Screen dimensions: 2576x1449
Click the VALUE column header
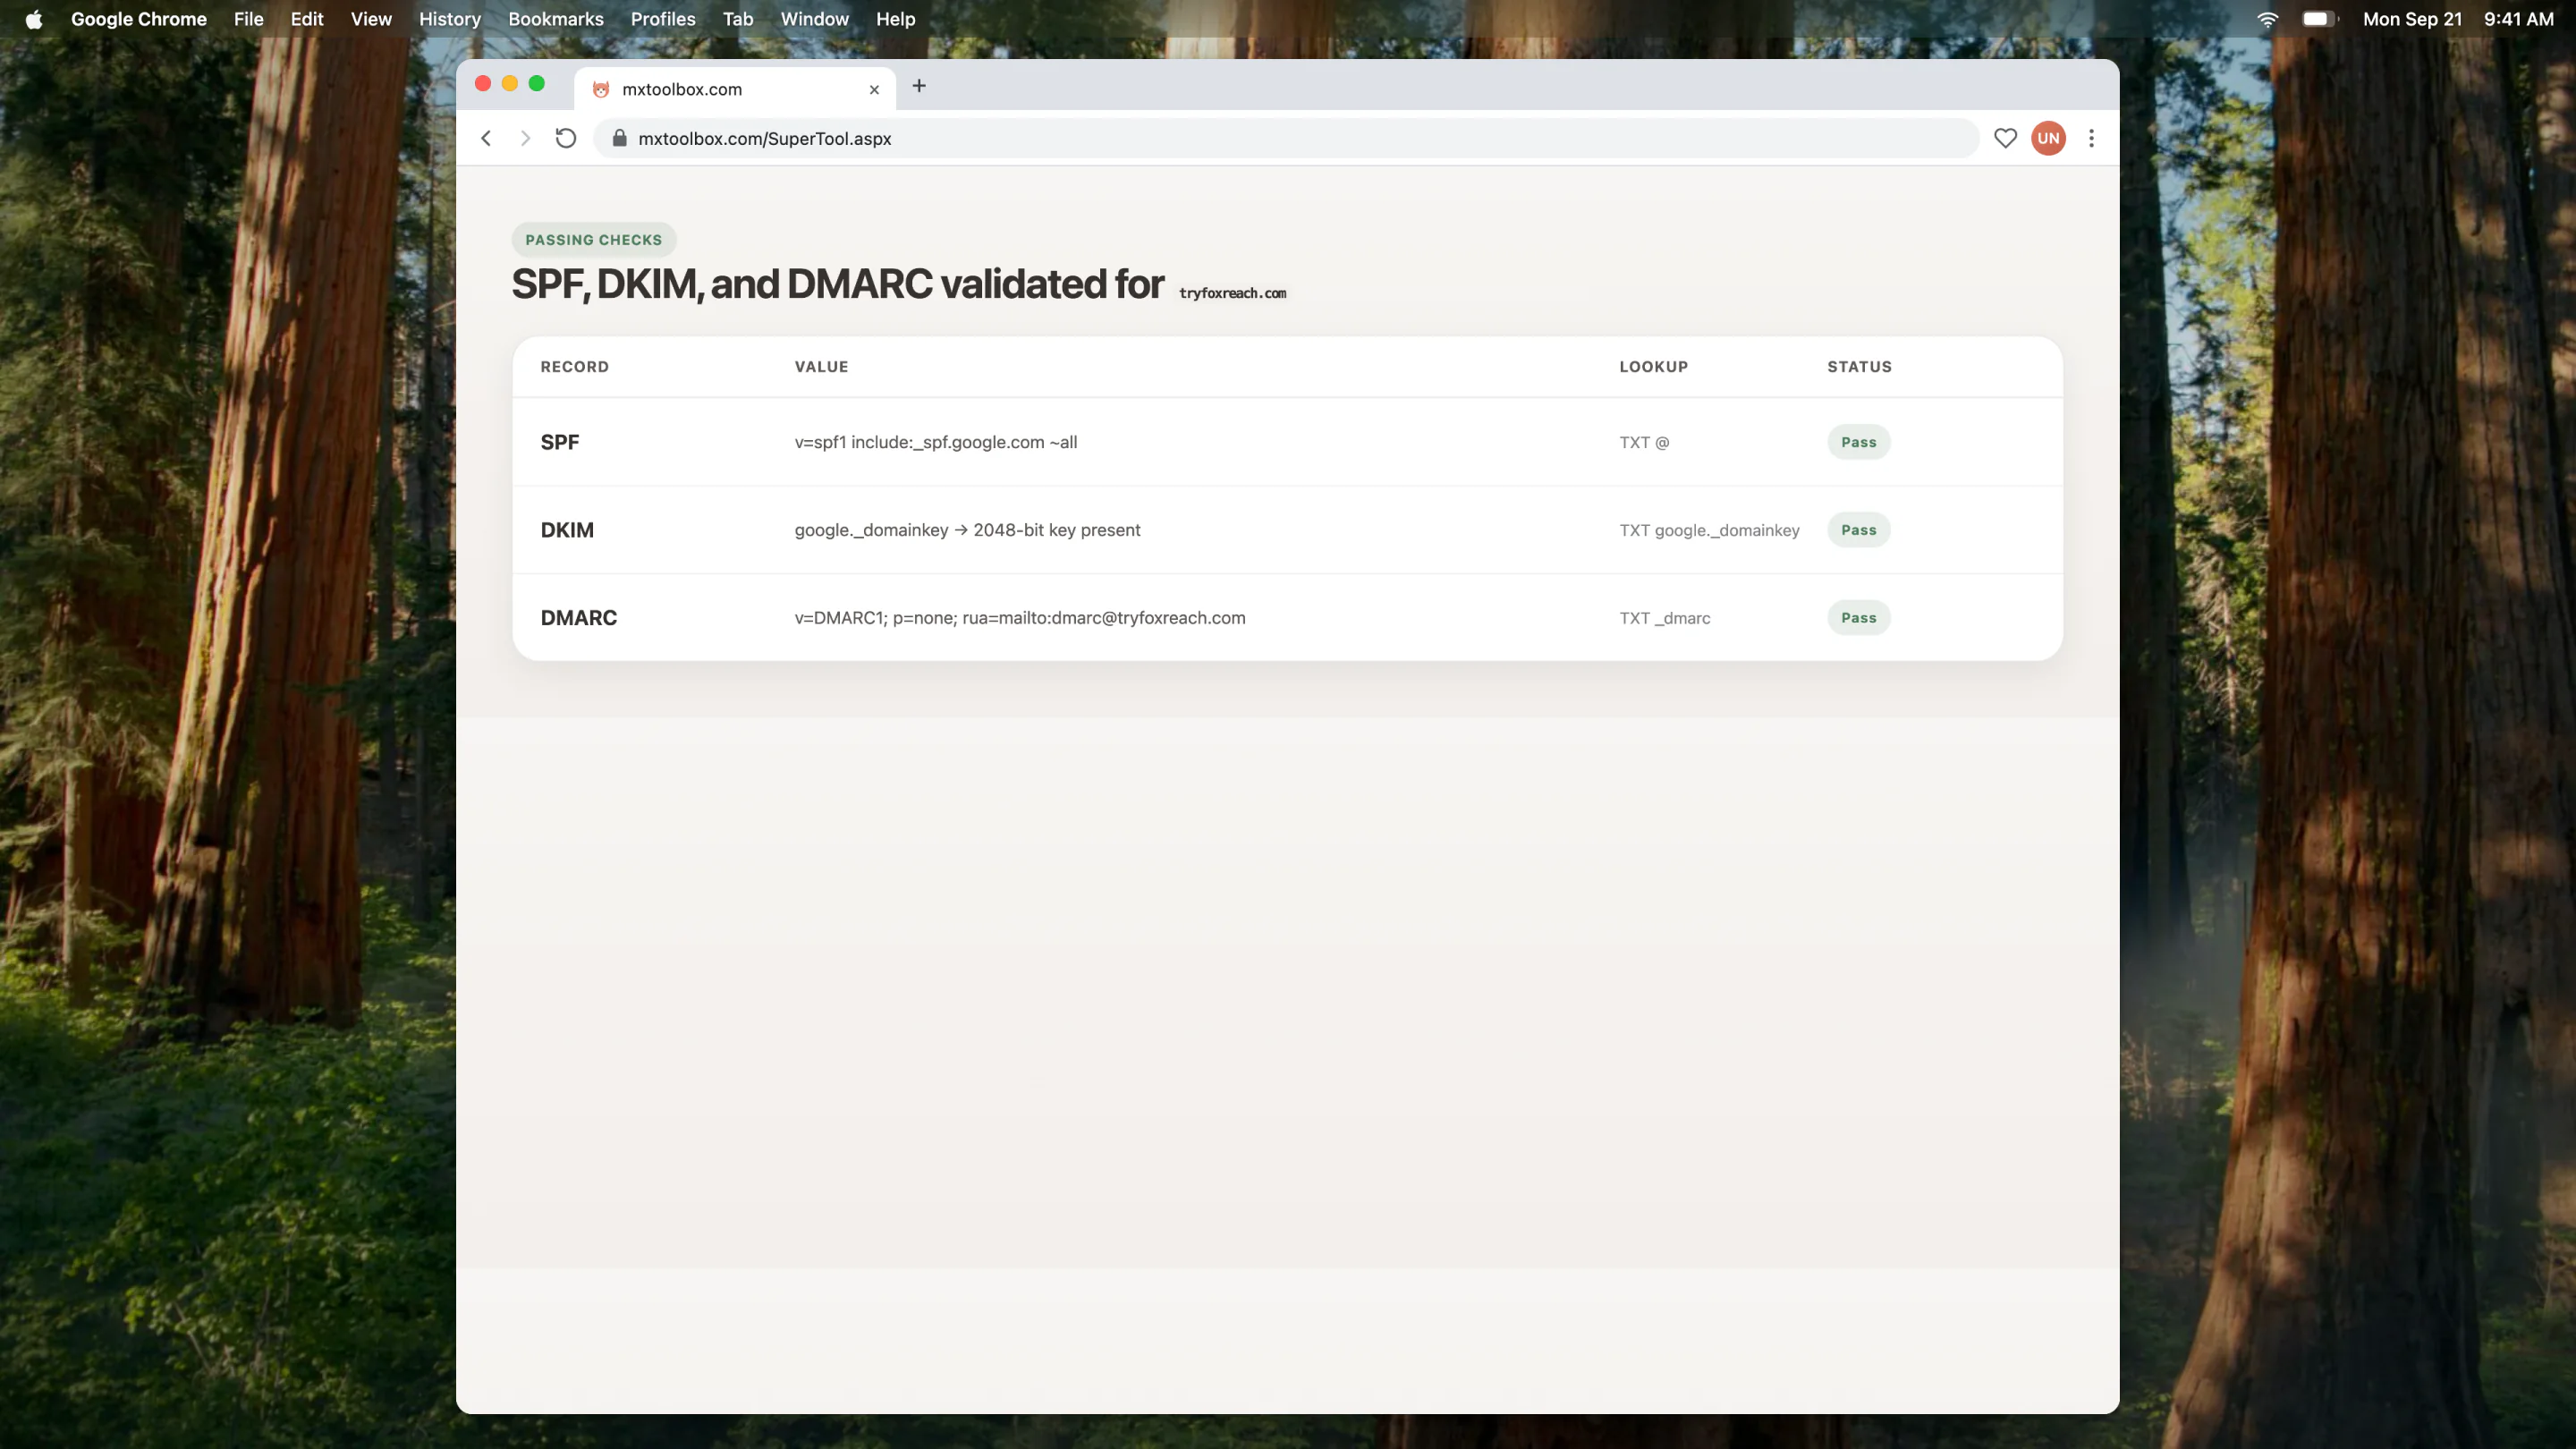pyautogui.click(x=822, y=367)
